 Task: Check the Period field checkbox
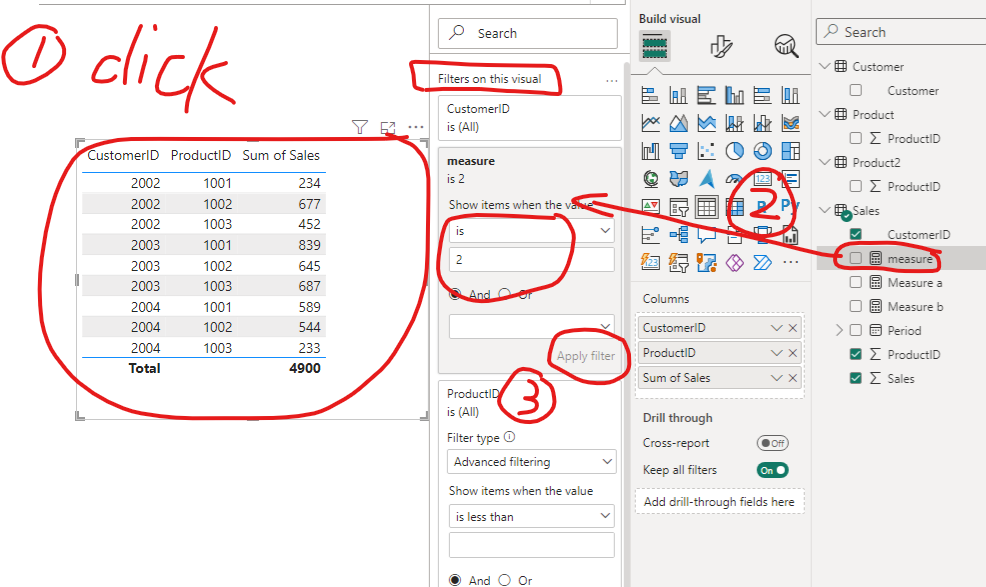click(856, 330)
